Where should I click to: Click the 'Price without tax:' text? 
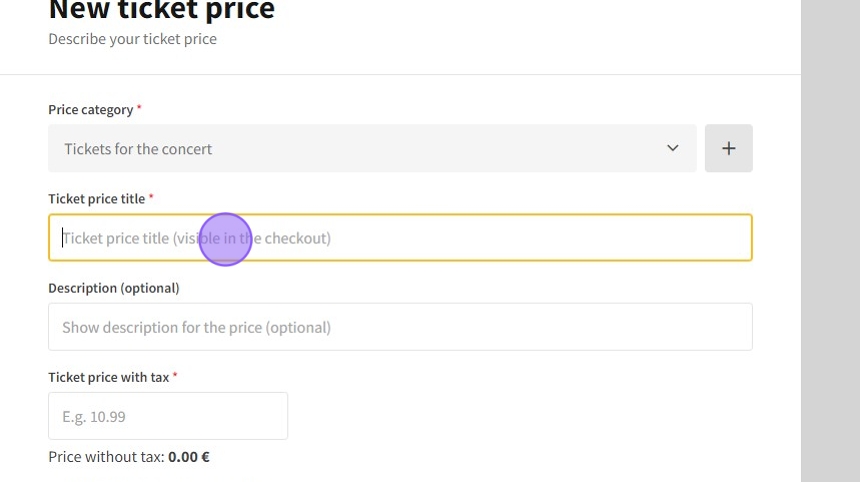click(106, 457)
